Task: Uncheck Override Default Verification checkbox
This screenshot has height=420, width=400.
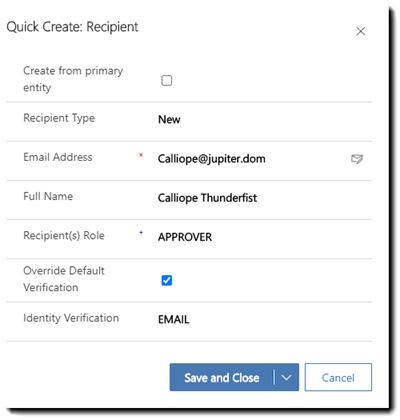Action: tap(167, 280)
